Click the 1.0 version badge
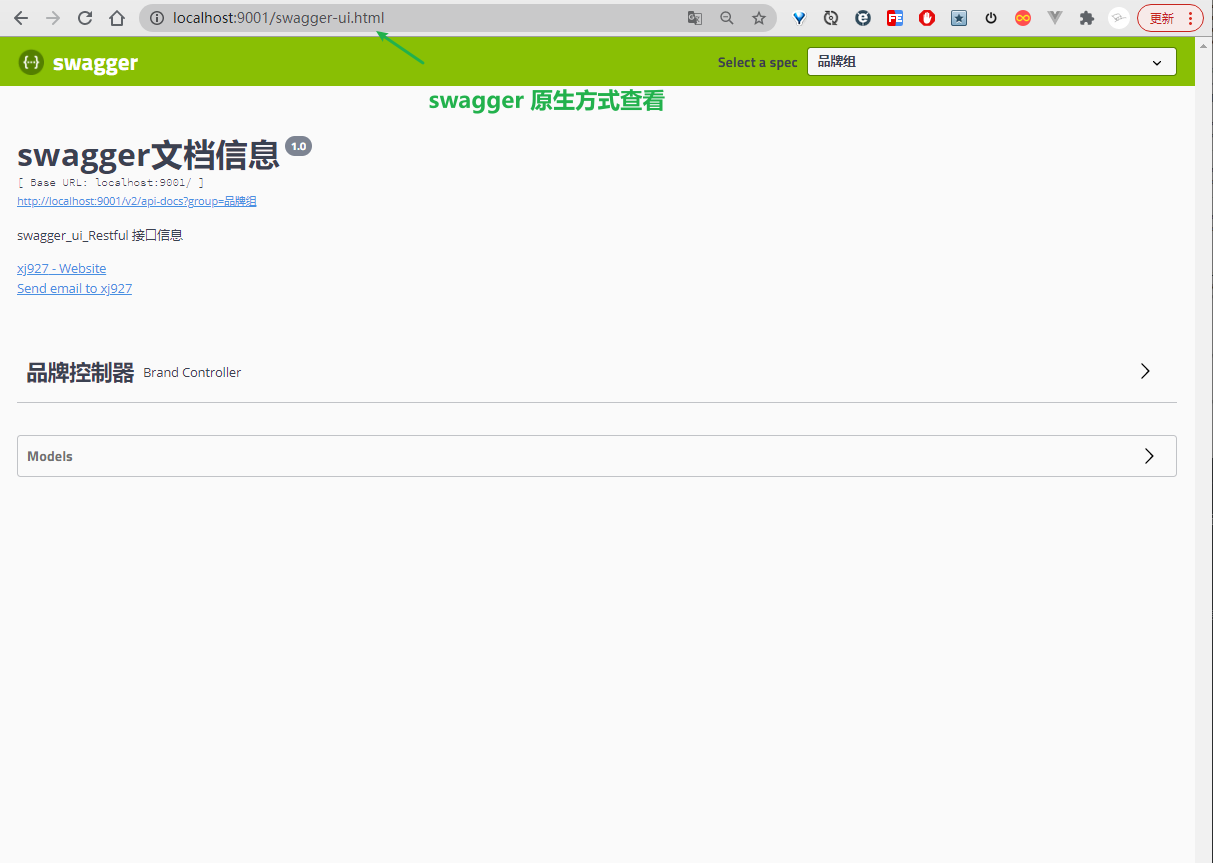Viewport: 1213px width, 863px height. tap(298, 146)
